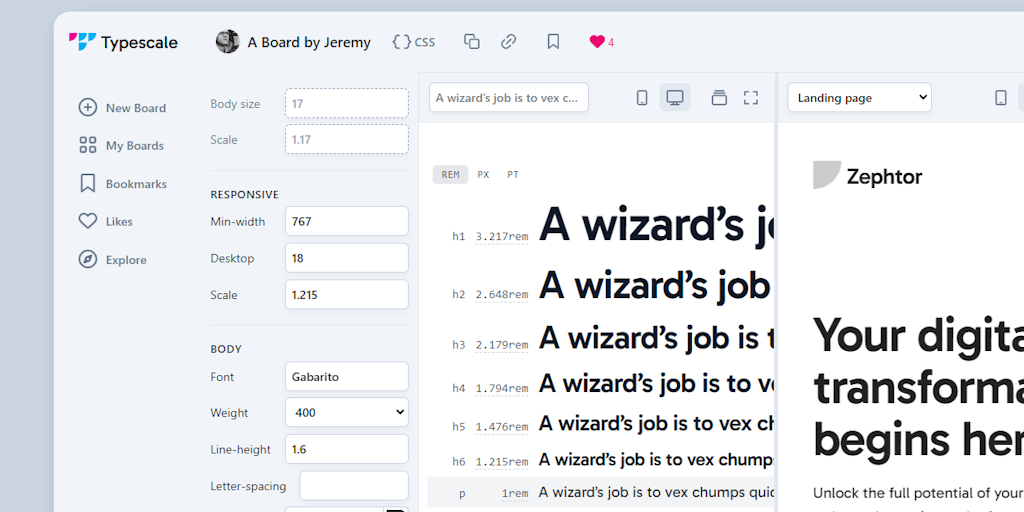Select the PT units tab
Viewport: 1024px width, 512px height.
point(513,174)
